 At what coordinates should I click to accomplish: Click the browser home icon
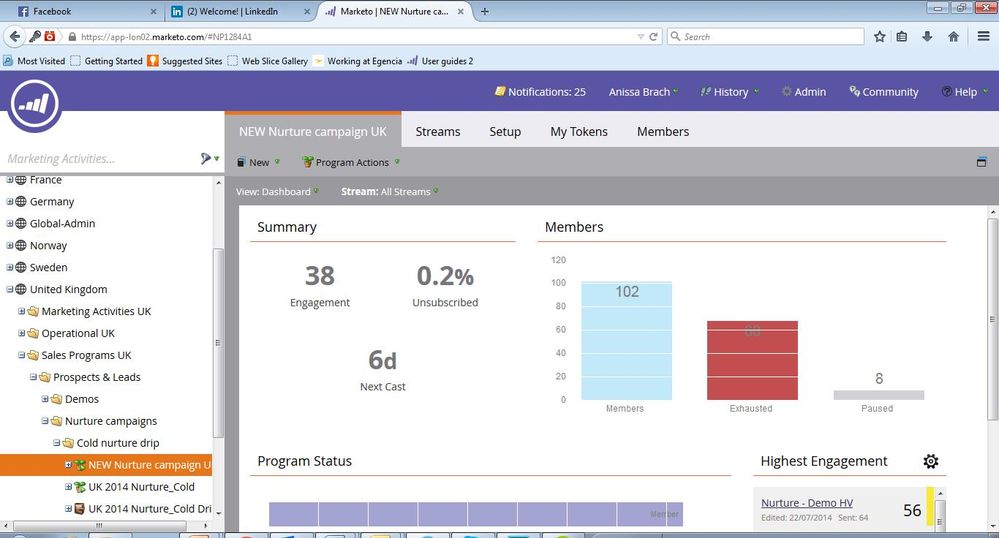tap(954, 37)
